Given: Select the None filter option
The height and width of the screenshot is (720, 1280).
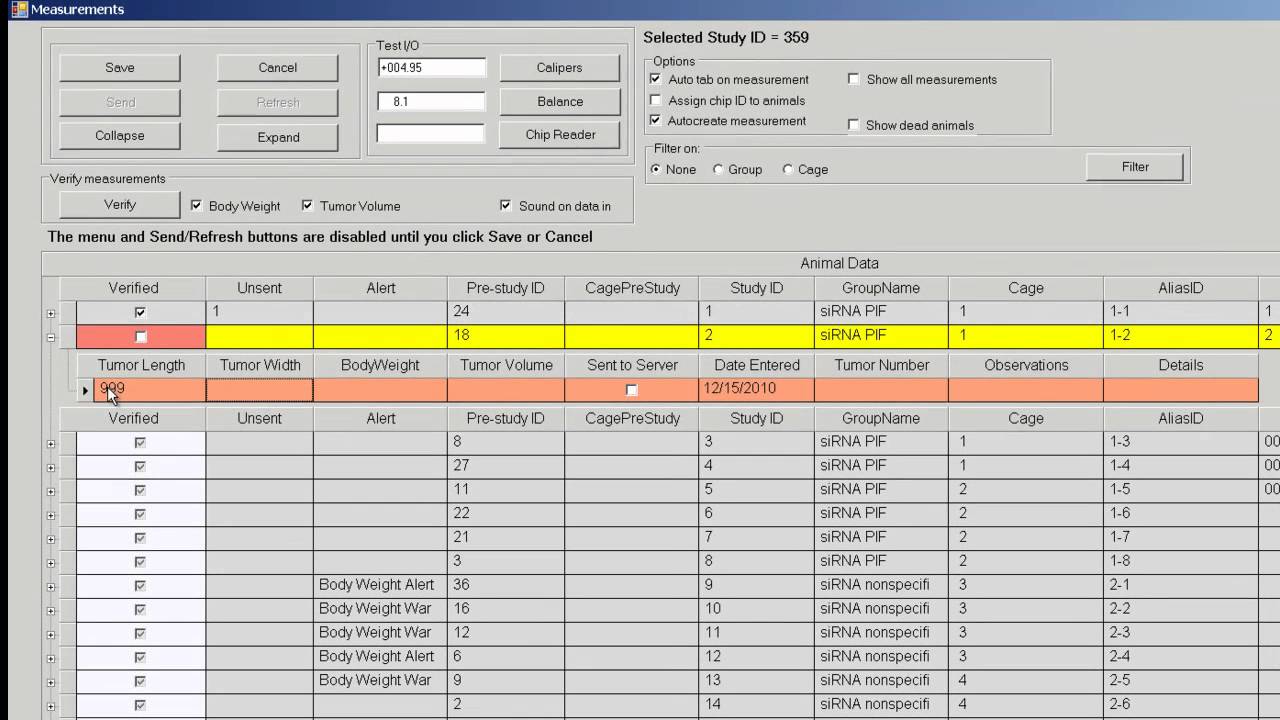Looking at the screenshot, I should point(656,170).
